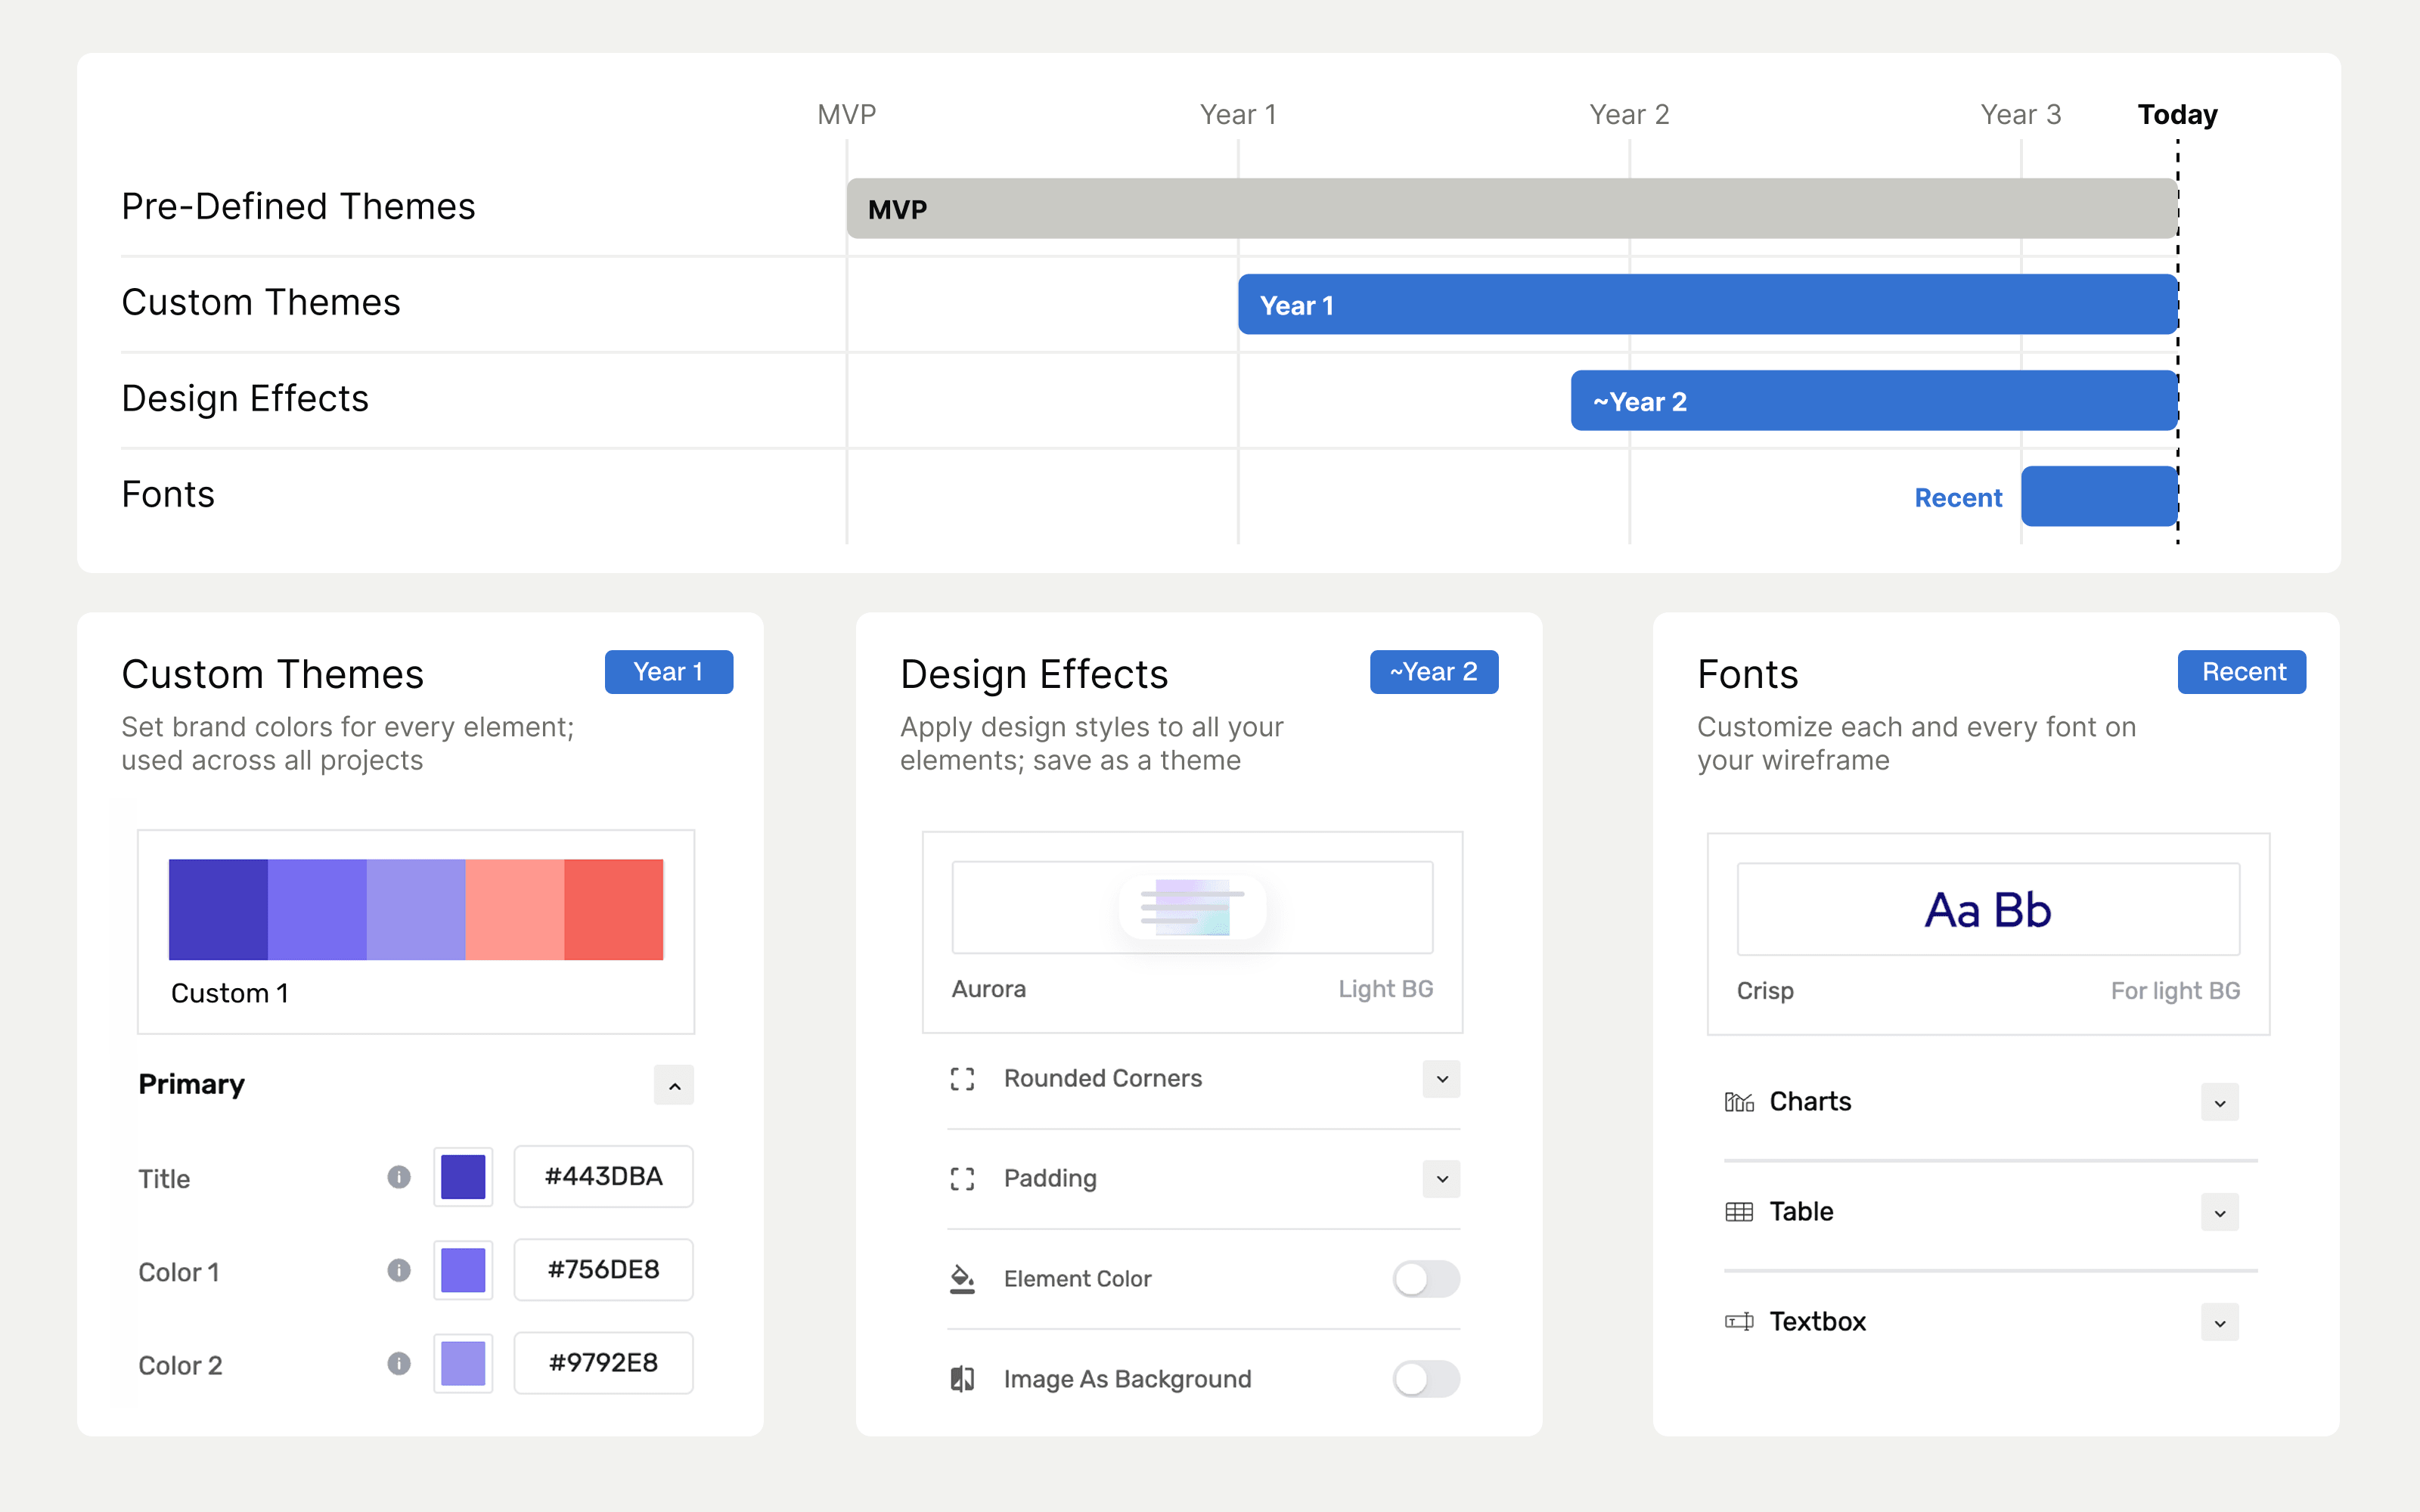2420x1512 pixels.
Task: Click the Year 1 badge on Custom Themes
Action: (x=668, y=672)
